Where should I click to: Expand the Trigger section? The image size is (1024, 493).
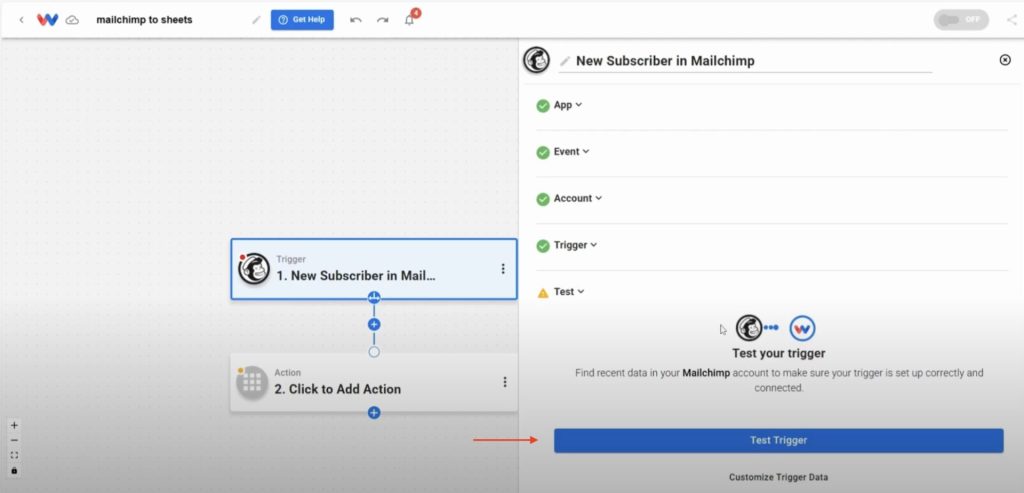tap(575, 246)
